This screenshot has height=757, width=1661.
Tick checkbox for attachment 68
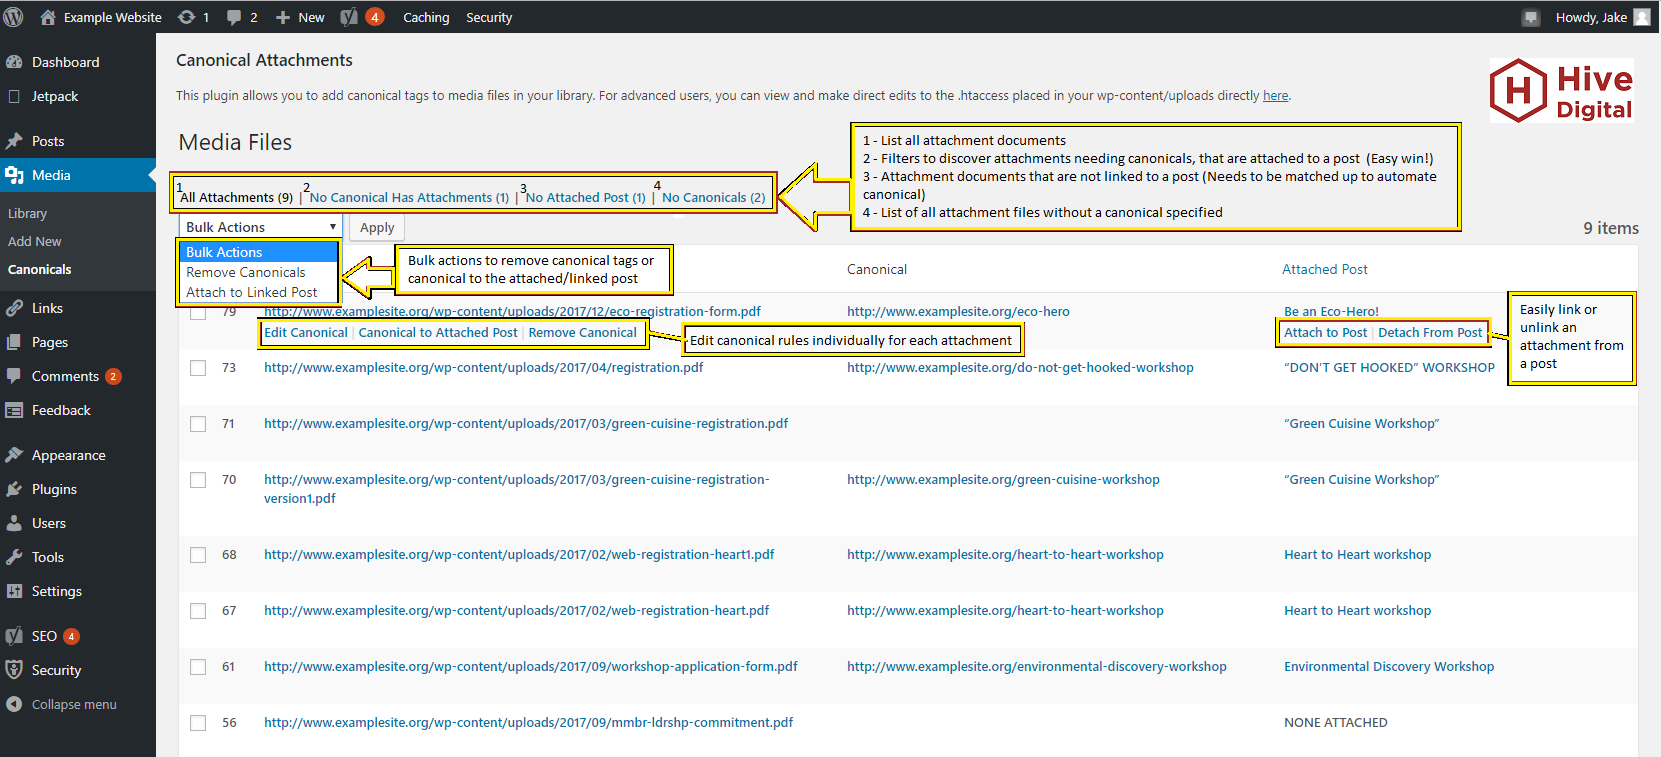pos(198,555)
